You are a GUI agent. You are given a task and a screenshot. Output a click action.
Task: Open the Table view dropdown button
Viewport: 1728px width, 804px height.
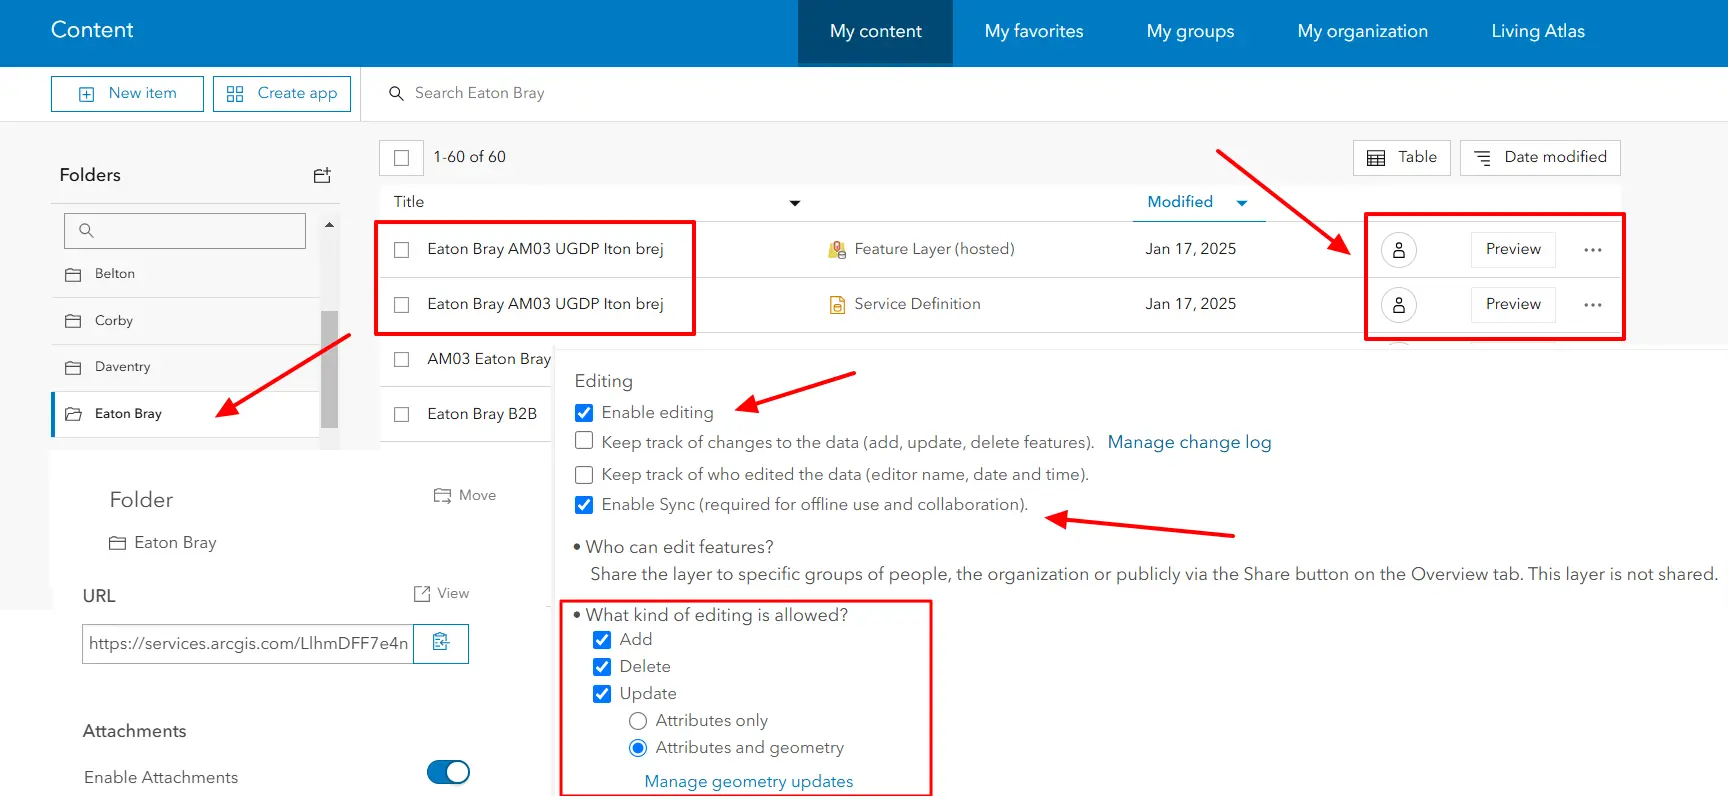coord(1401,157)
